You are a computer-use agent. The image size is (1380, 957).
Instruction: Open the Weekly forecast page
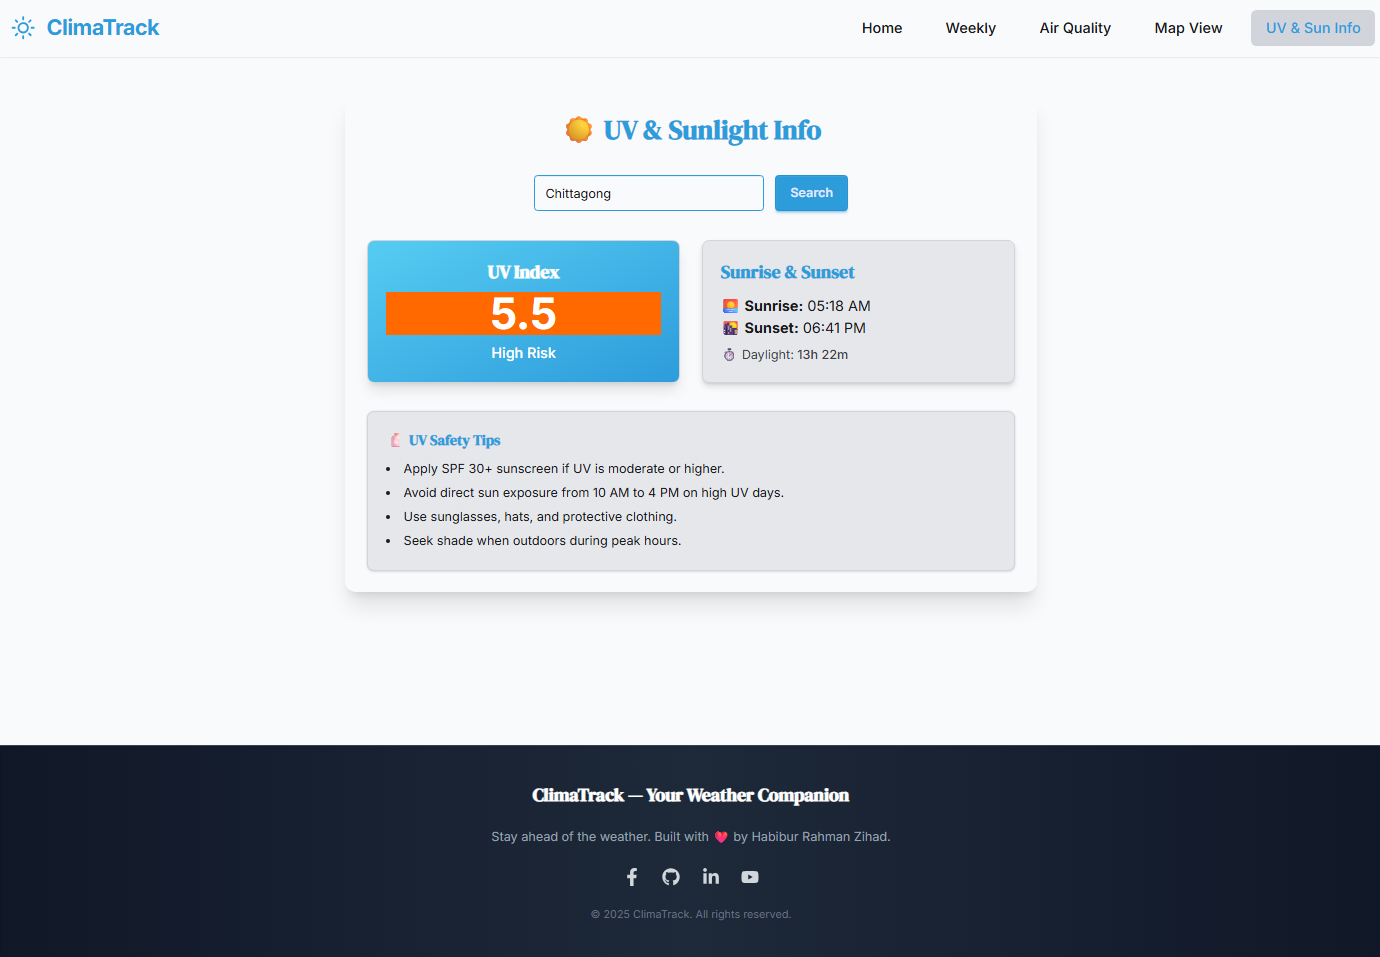click(971, 28)
